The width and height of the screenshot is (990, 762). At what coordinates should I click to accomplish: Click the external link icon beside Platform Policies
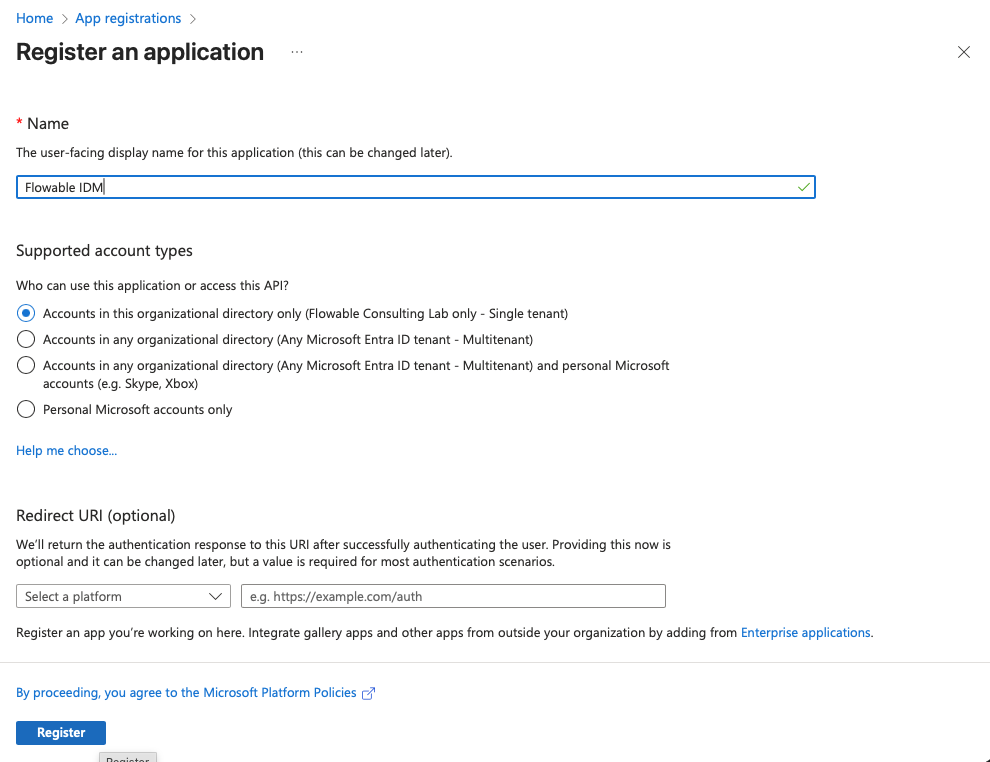tap(368, 693)
